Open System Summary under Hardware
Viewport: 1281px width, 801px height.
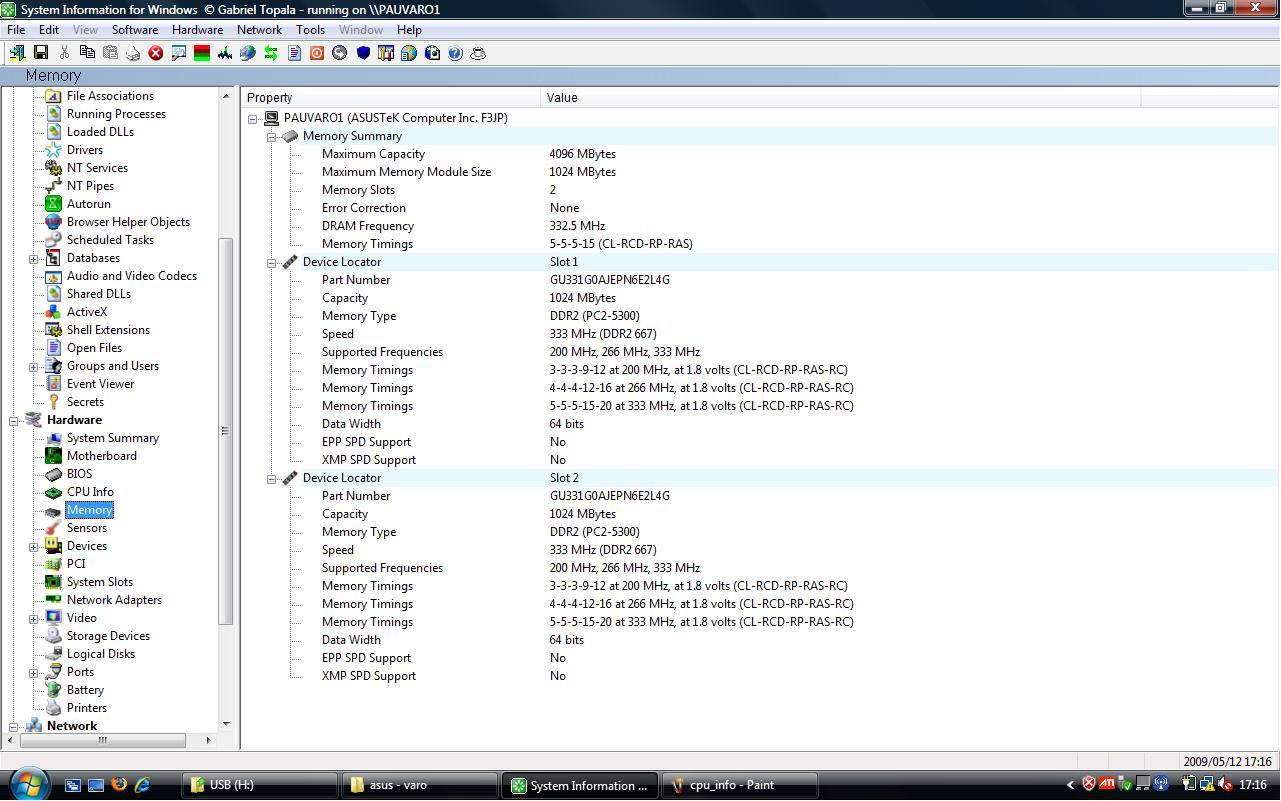pyautogui.click(x=113, y=438)
